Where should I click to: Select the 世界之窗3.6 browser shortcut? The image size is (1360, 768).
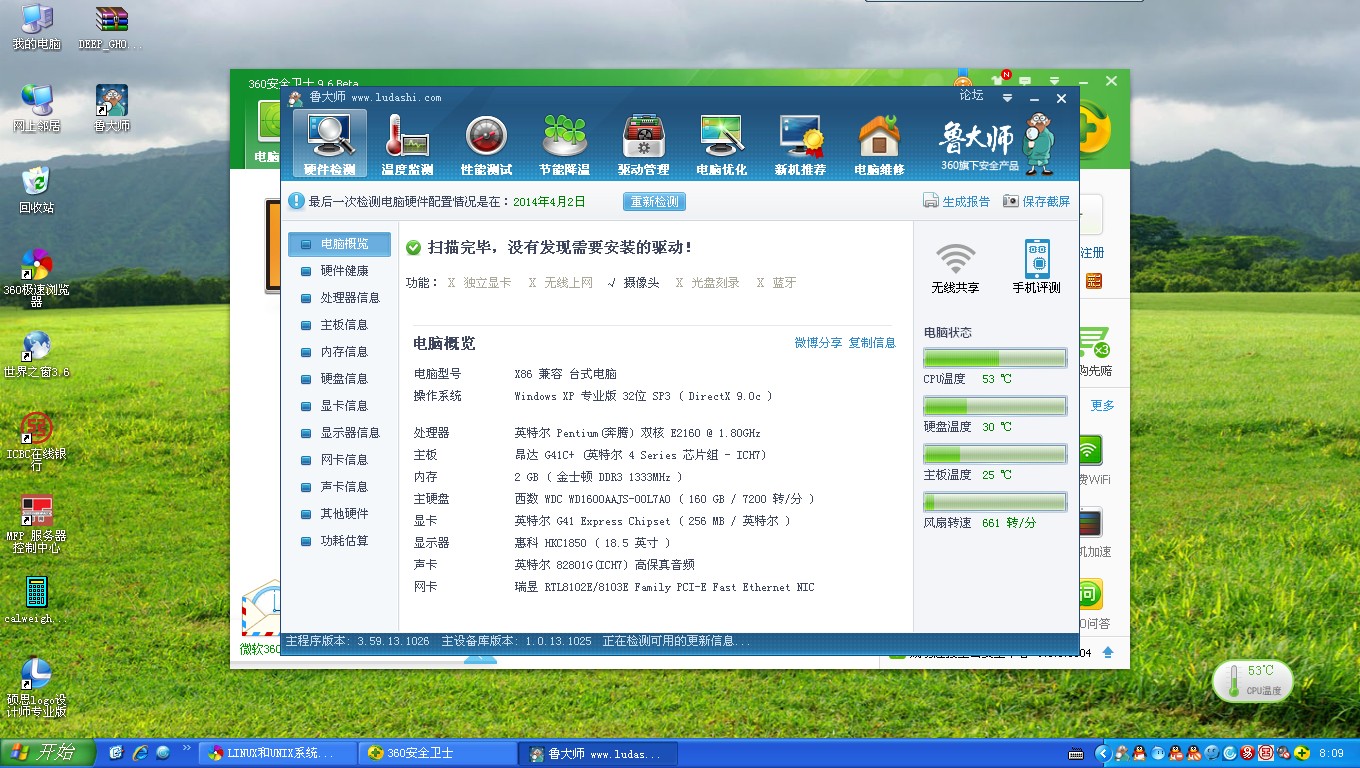click(x=37, y=354)
